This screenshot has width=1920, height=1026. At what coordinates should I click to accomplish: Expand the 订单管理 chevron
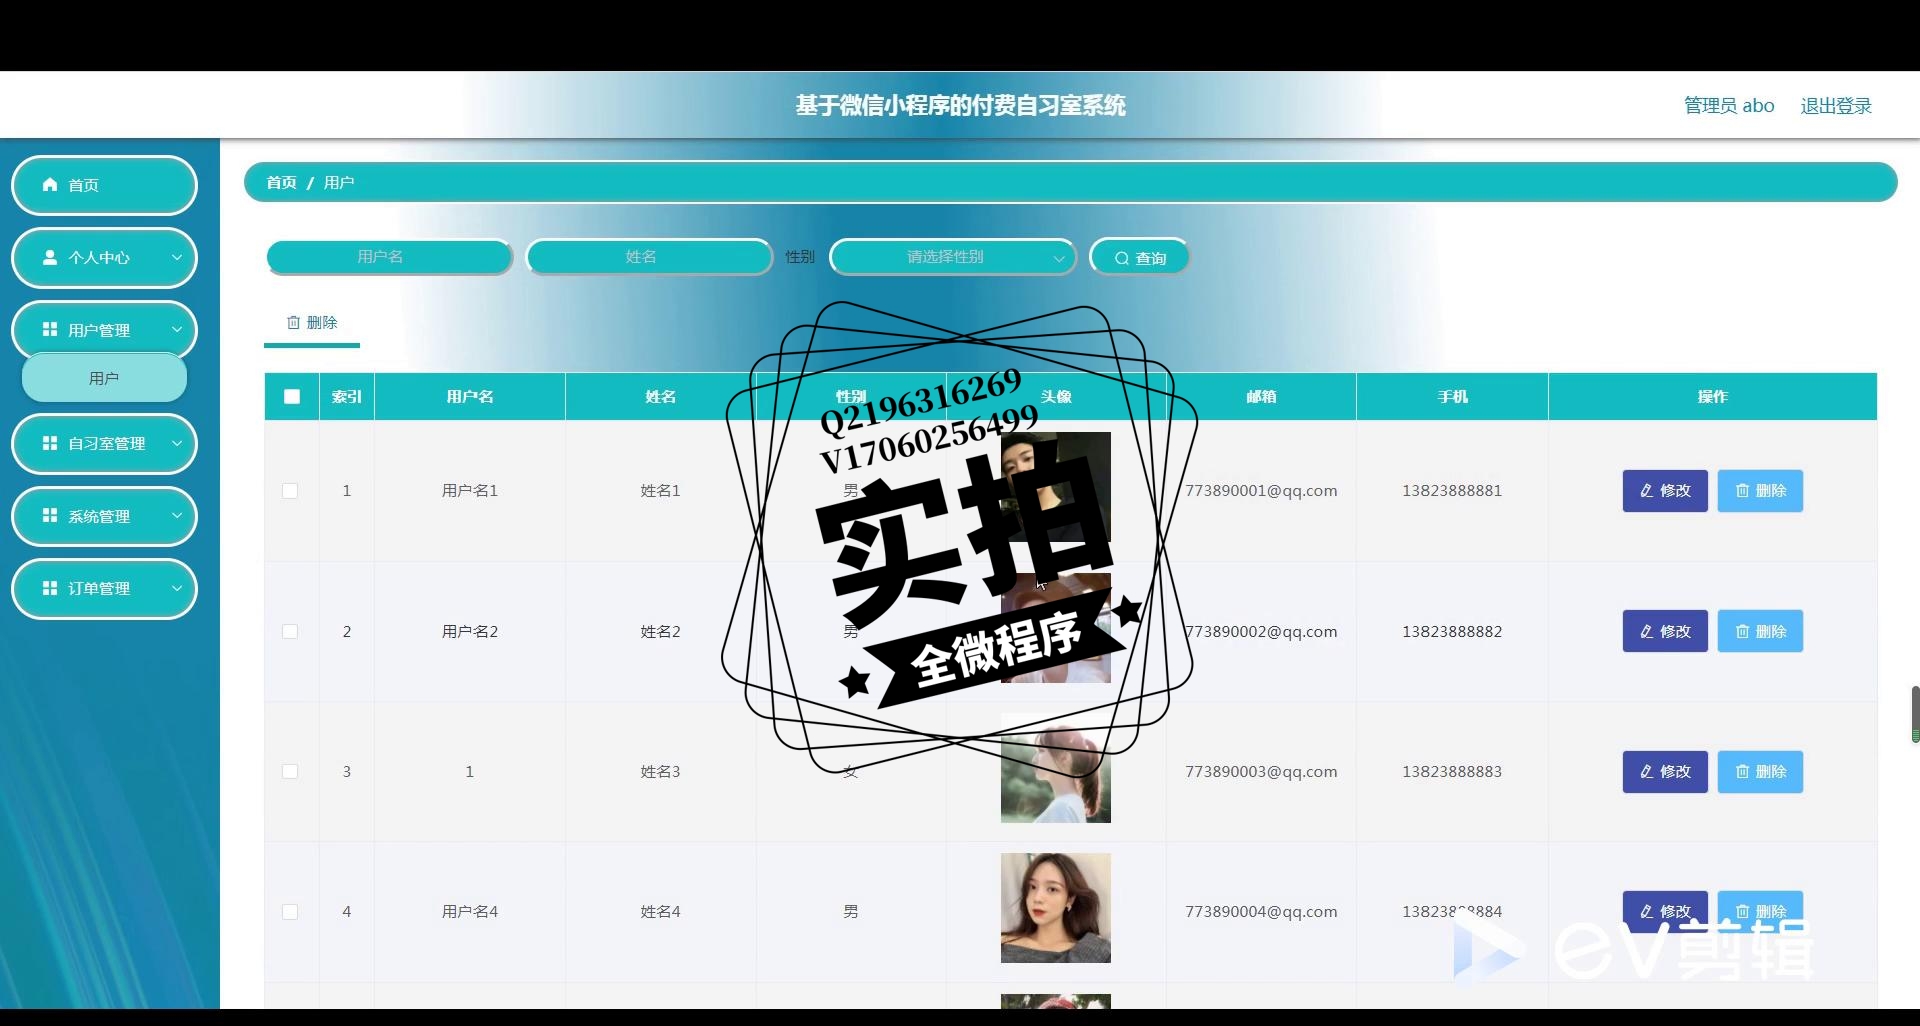pyautogui.click(x=177, y=588)
